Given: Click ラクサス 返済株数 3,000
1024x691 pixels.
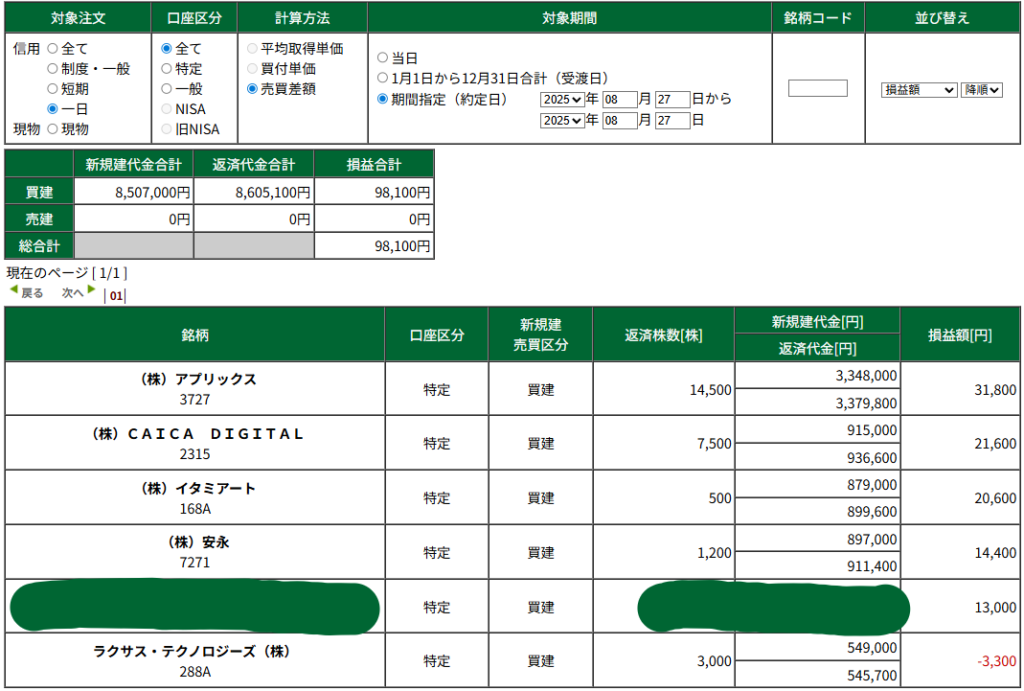Looking at the screenshot, I should coord(714,662).
